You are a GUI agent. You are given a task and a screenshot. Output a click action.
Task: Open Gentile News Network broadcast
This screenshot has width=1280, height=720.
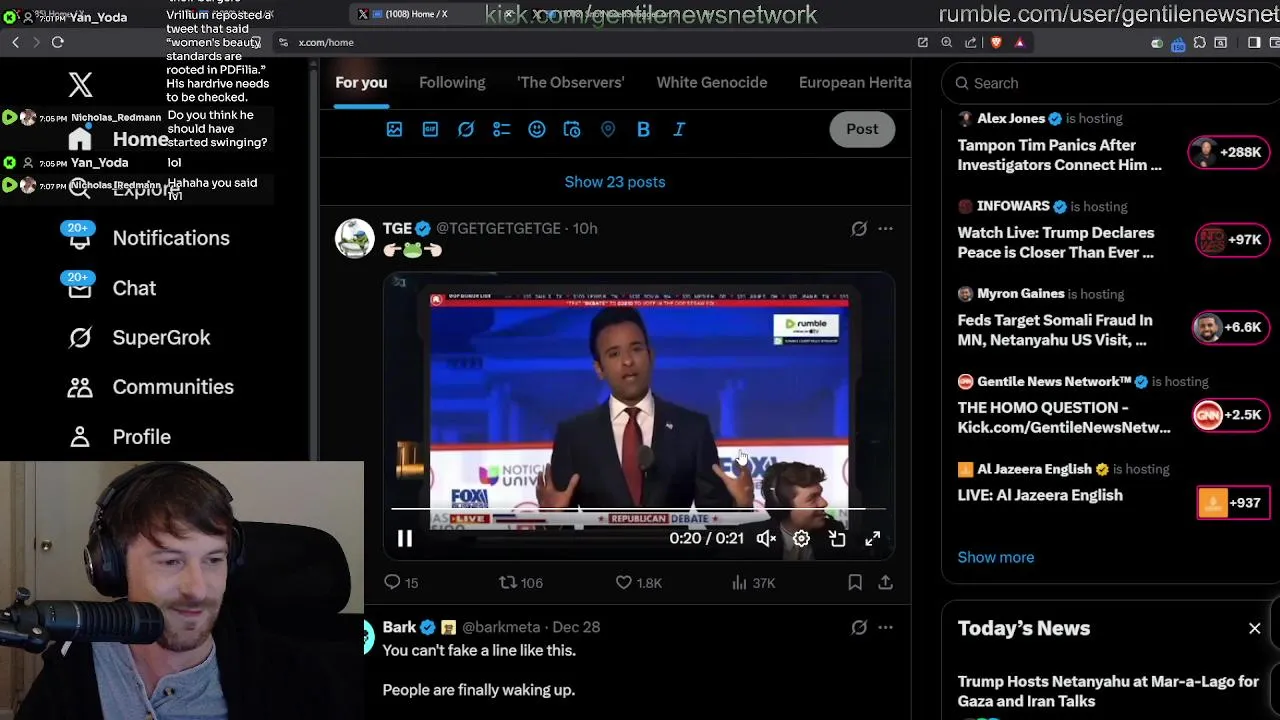[1112, 407]
